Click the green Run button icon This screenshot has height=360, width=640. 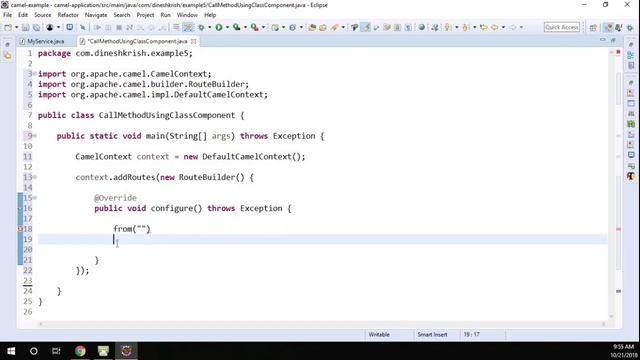click(x=219, y=27)
